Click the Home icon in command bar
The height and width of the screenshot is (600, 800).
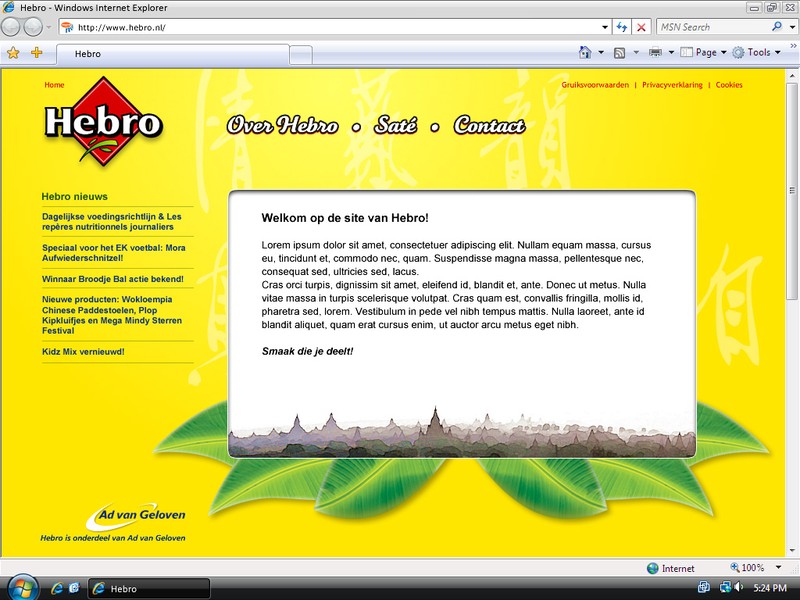coord(585,52)
